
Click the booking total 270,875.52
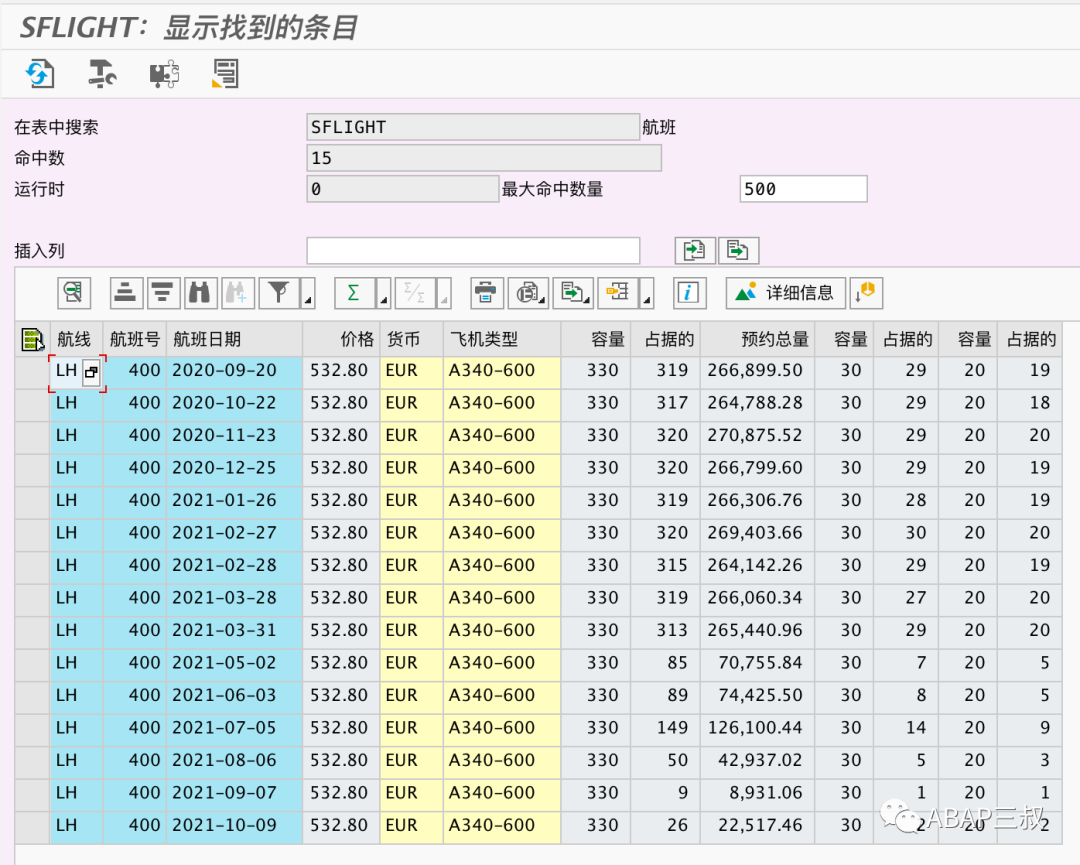(758, 435)
